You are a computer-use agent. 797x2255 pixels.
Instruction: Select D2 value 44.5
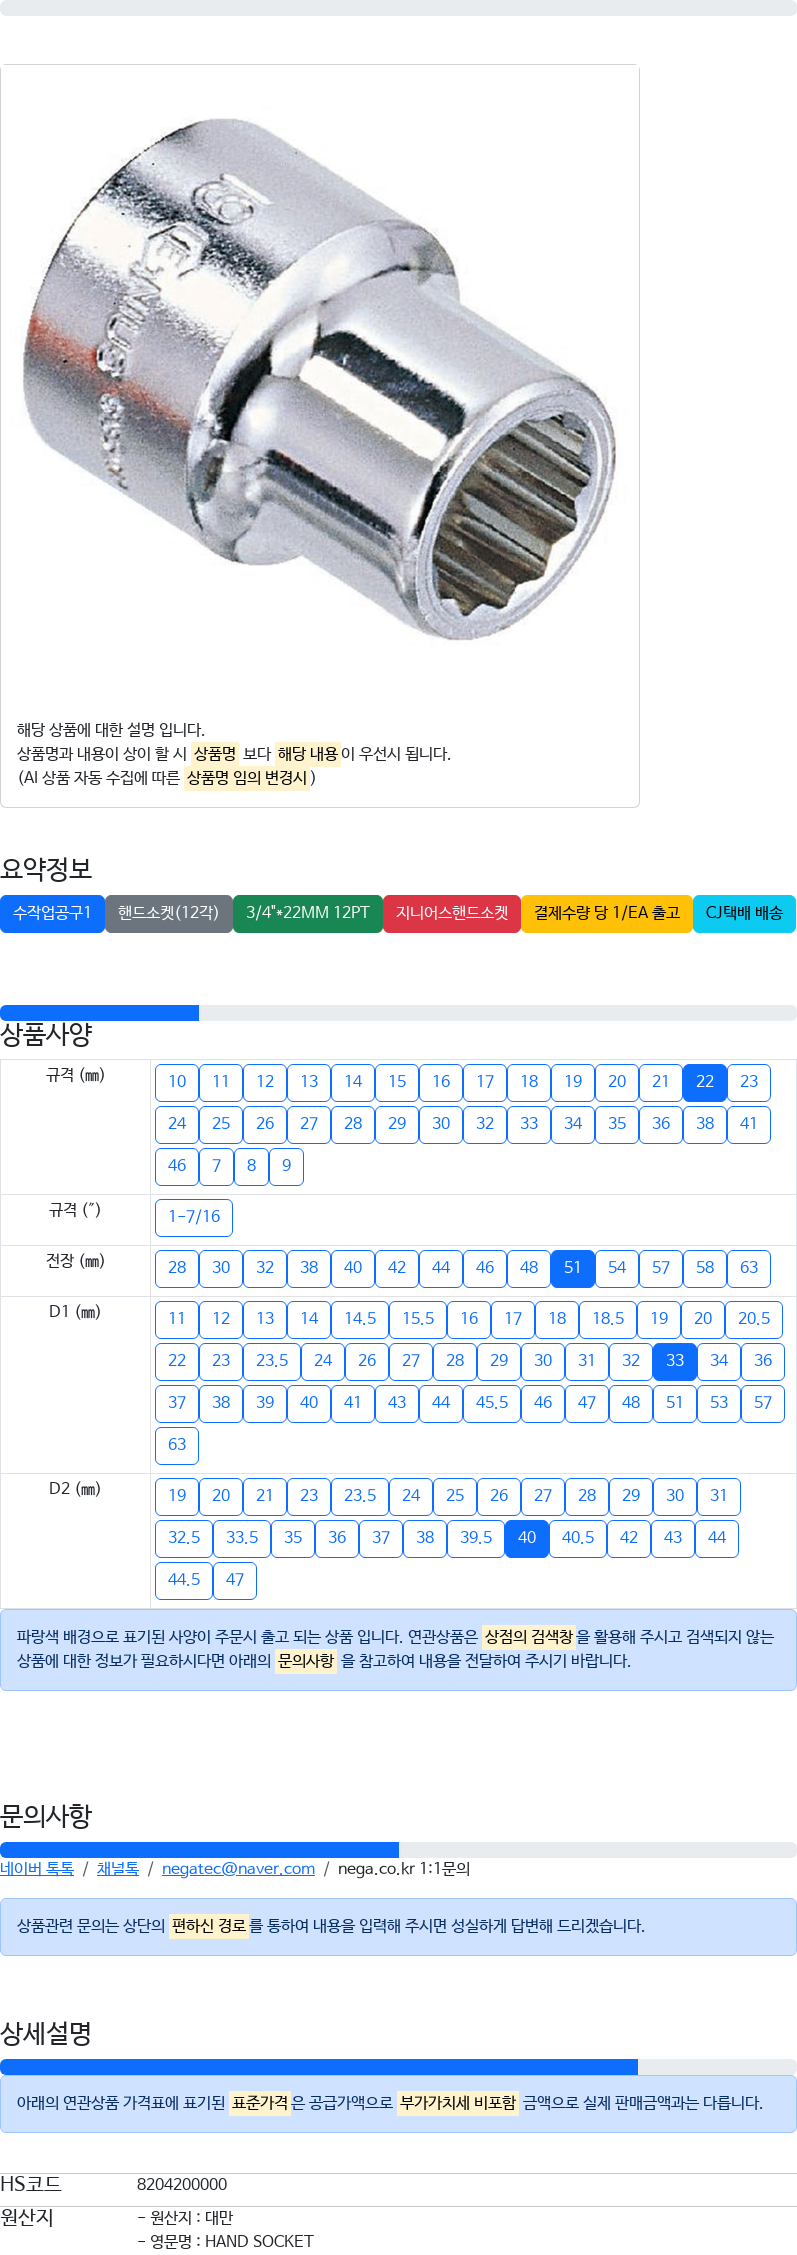[x=184, y=1580]
